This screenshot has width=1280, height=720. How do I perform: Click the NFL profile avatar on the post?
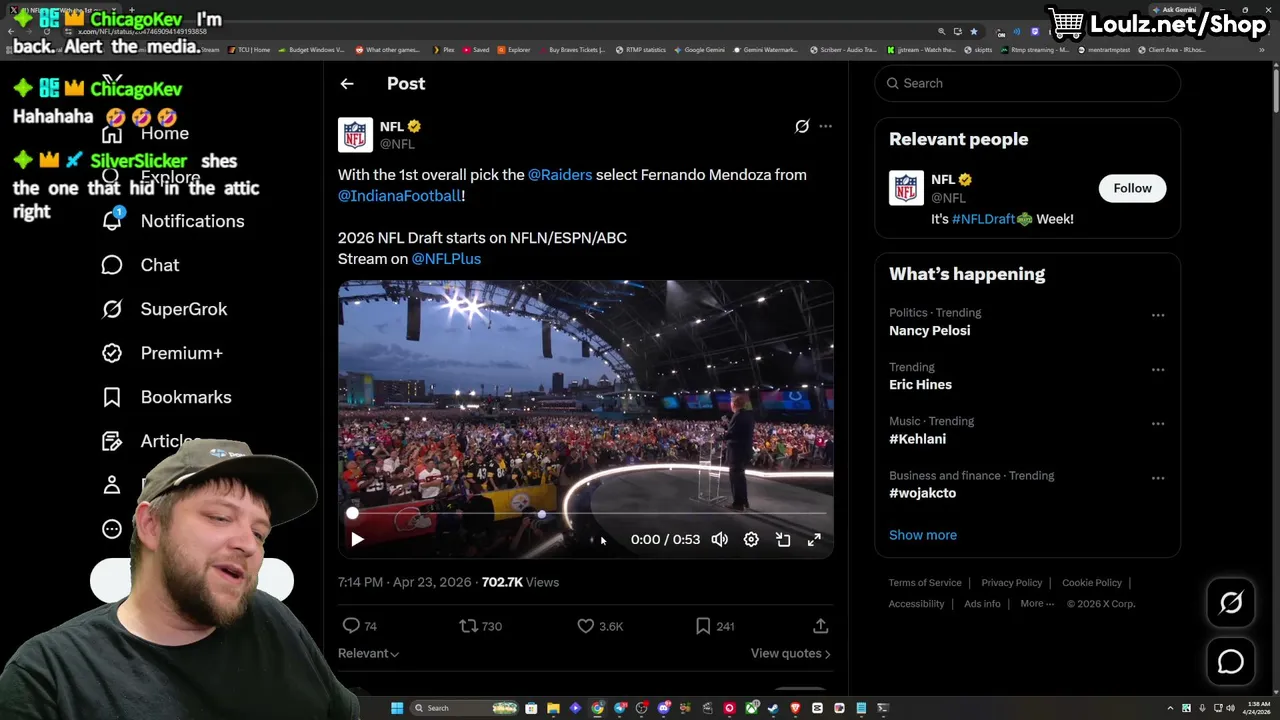pos(355,135)
